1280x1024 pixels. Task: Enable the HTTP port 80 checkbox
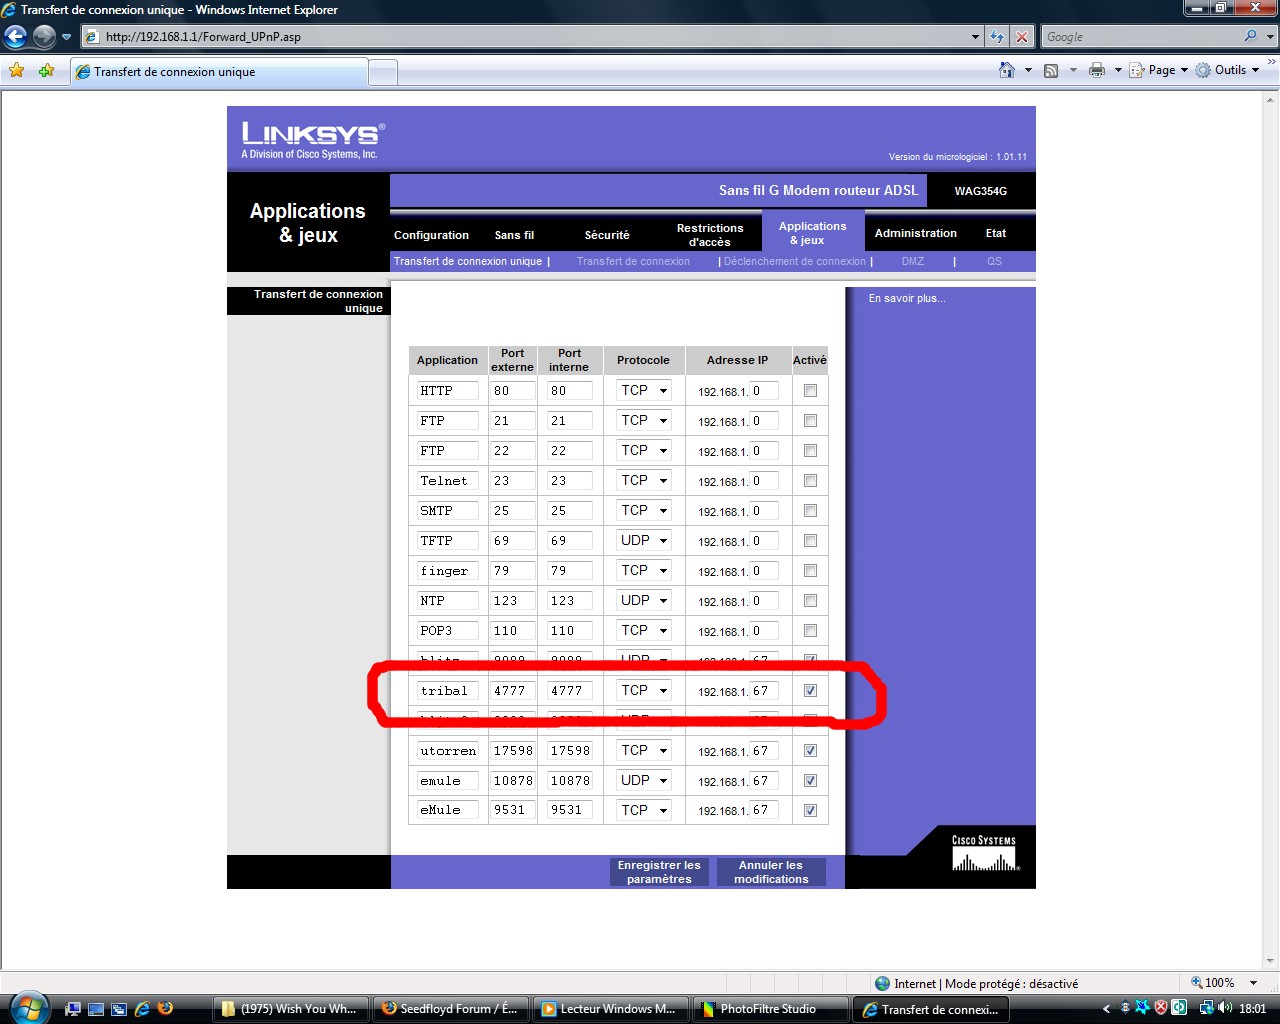810,391
